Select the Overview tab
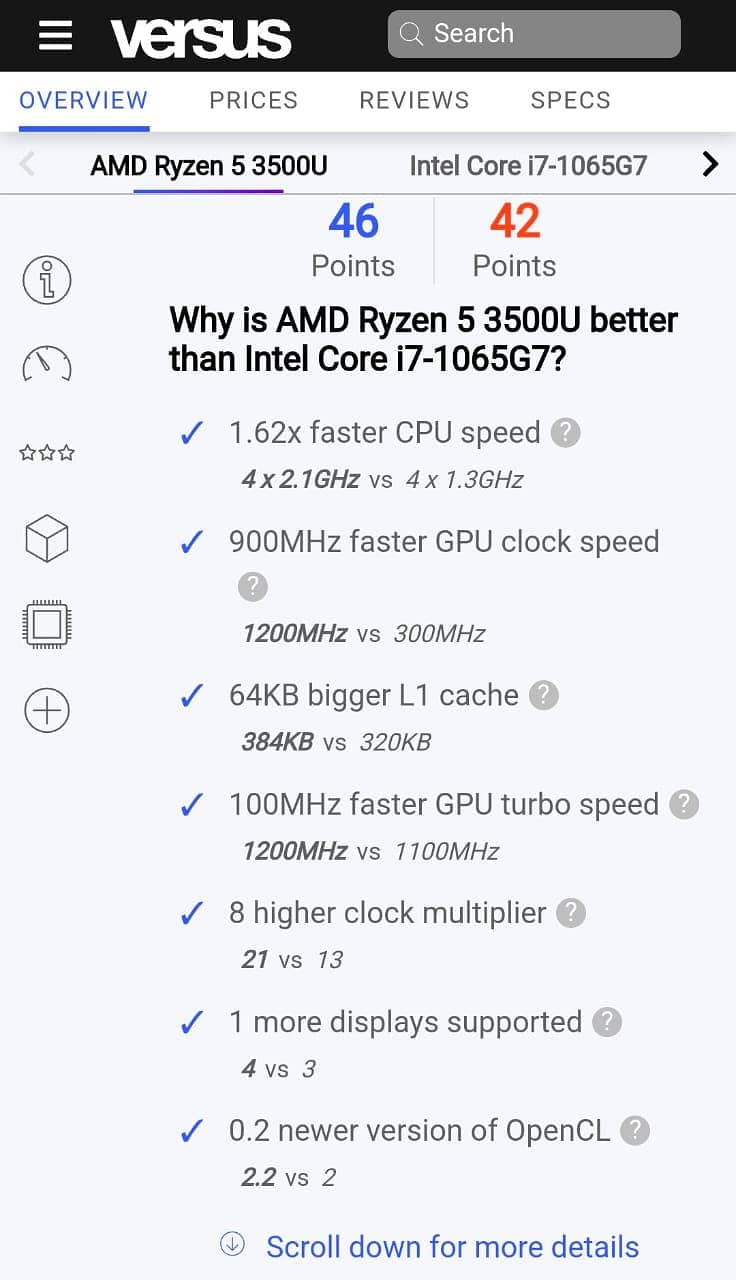The width and height of the screenshot is (736, 1280). point(84,100)
